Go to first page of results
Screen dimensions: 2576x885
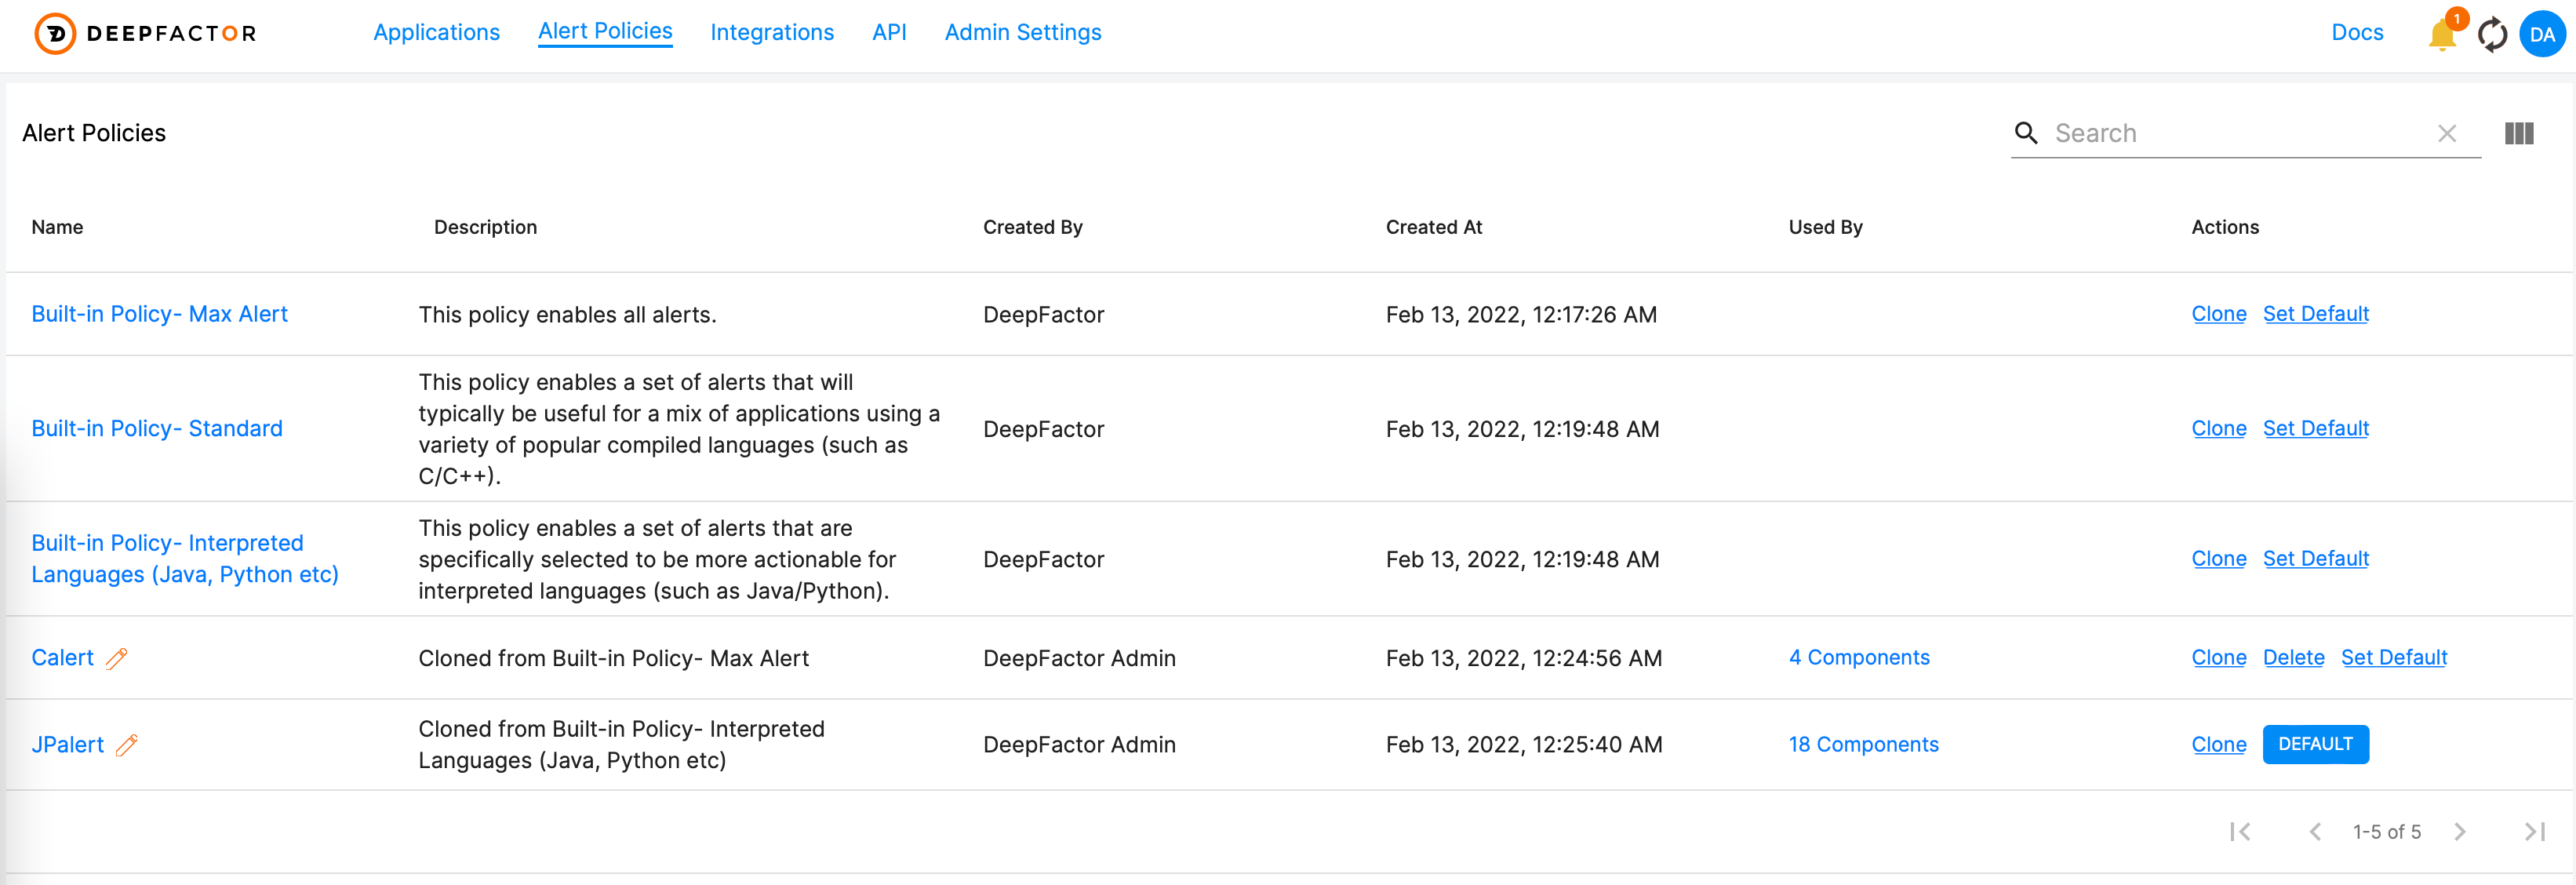tap(2240, 831)
